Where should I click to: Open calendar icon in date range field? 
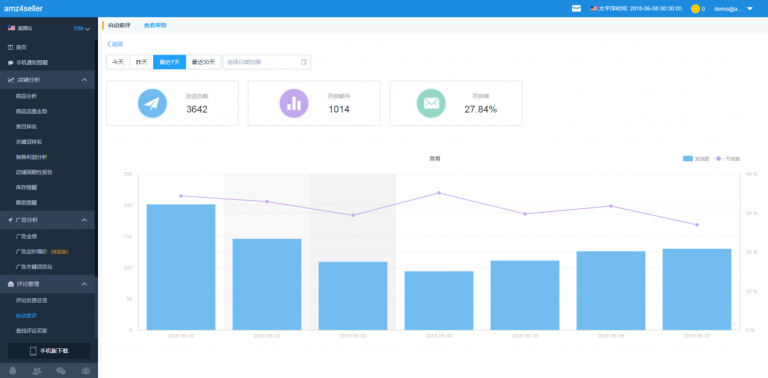click(x=304, y=62)
